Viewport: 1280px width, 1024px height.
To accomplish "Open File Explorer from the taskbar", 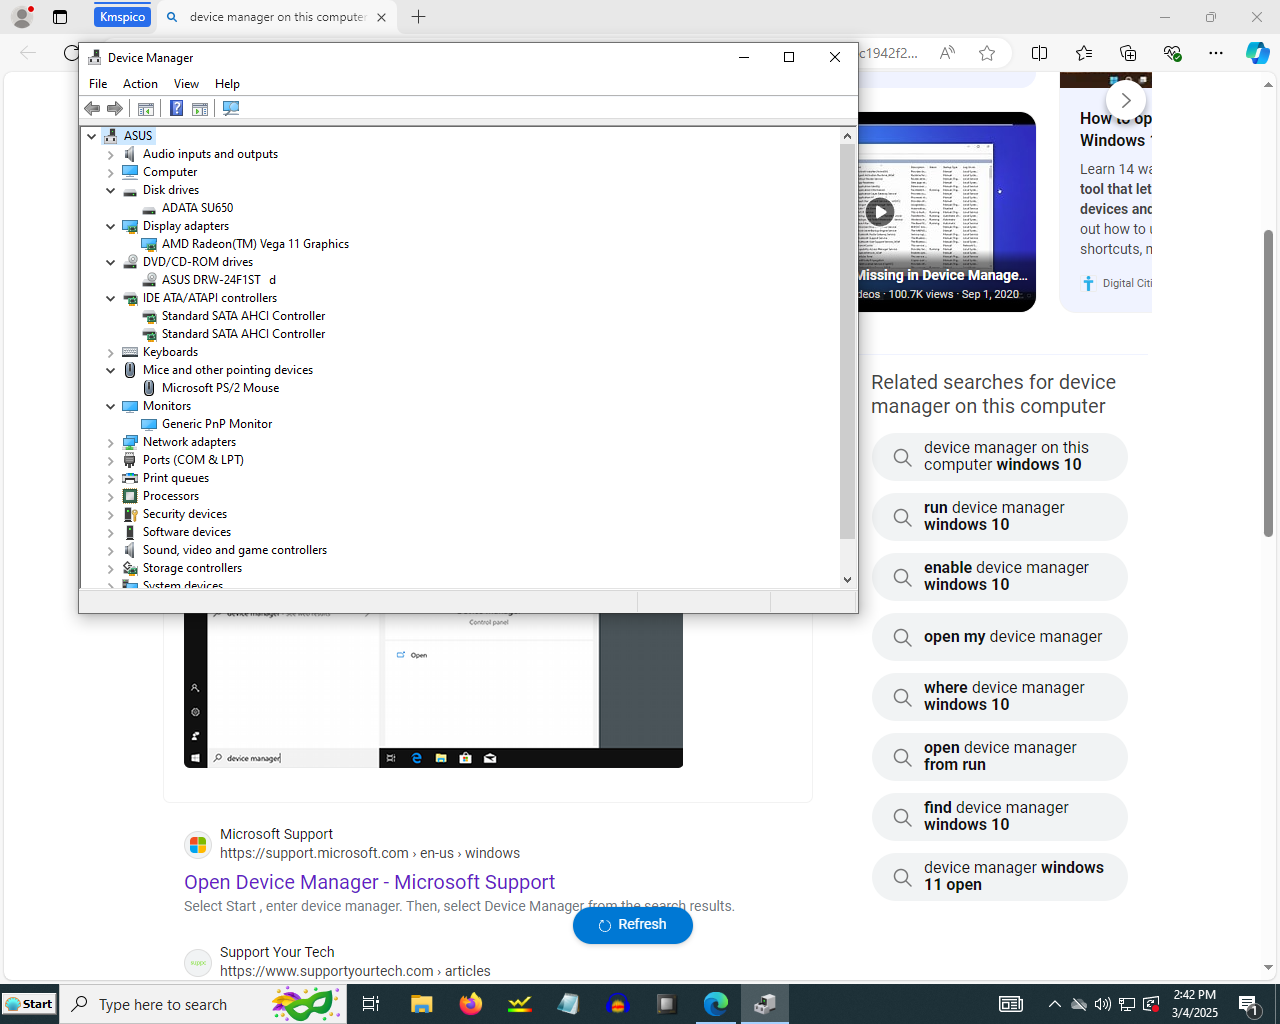I will [421, 1004].
